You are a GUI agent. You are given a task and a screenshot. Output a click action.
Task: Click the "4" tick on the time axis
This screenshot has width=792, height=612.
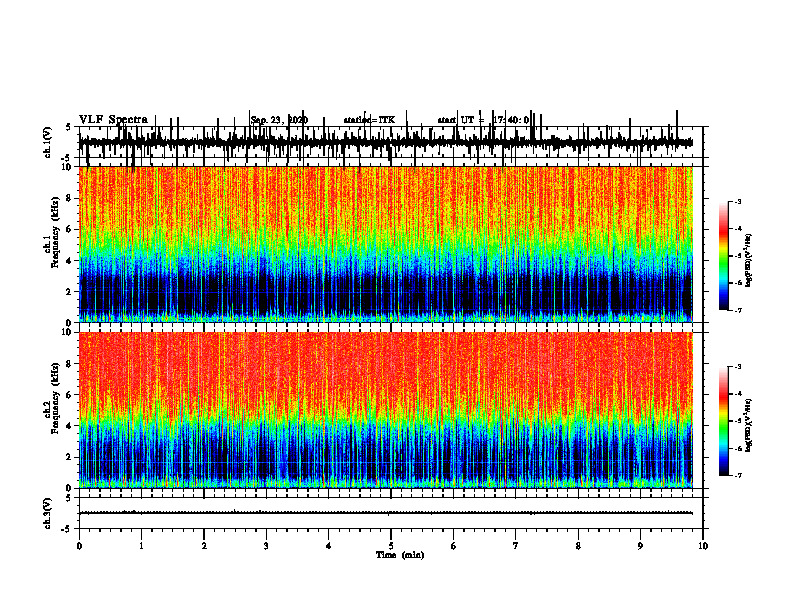pyautogui.click(x=329, y=546)
